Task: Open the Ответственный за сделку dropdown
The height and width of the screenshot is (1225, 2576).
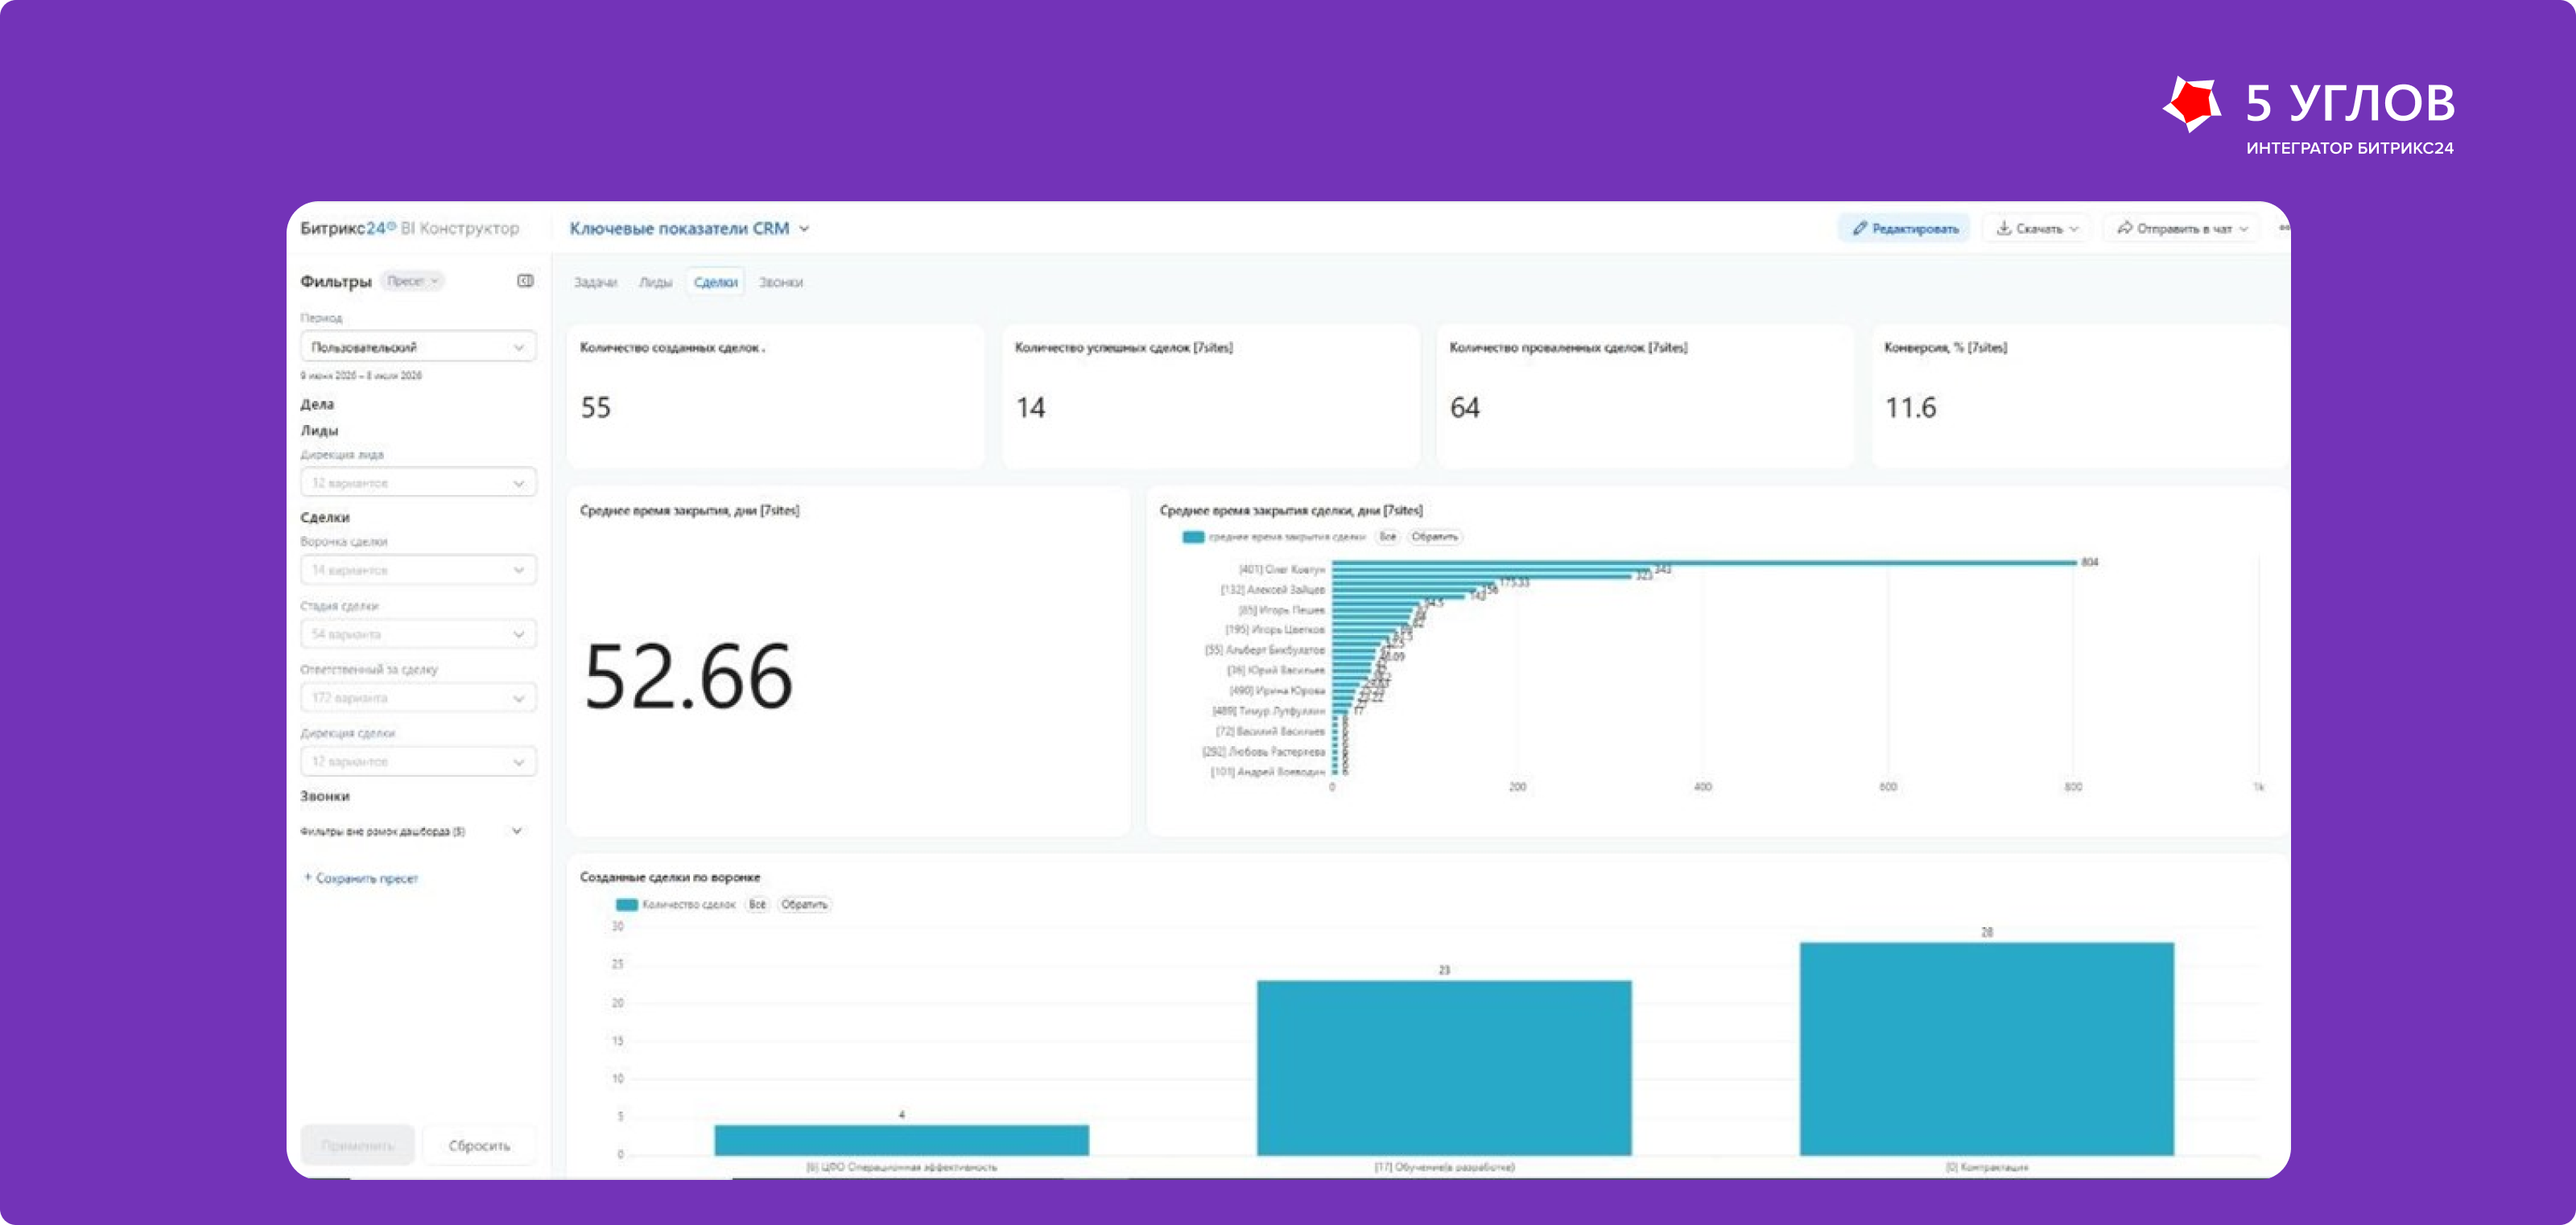Action: coord(418,698)
